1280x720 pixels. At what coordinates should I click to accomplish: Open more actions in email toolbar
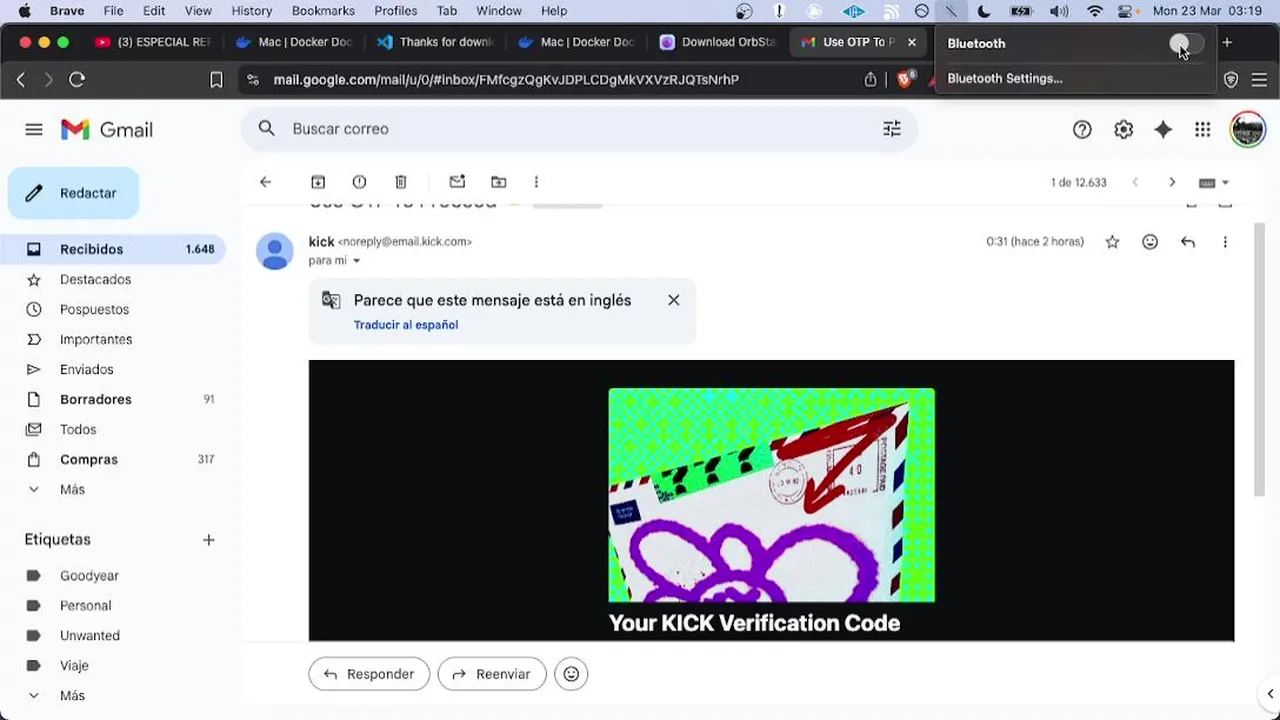click(536, 182)
